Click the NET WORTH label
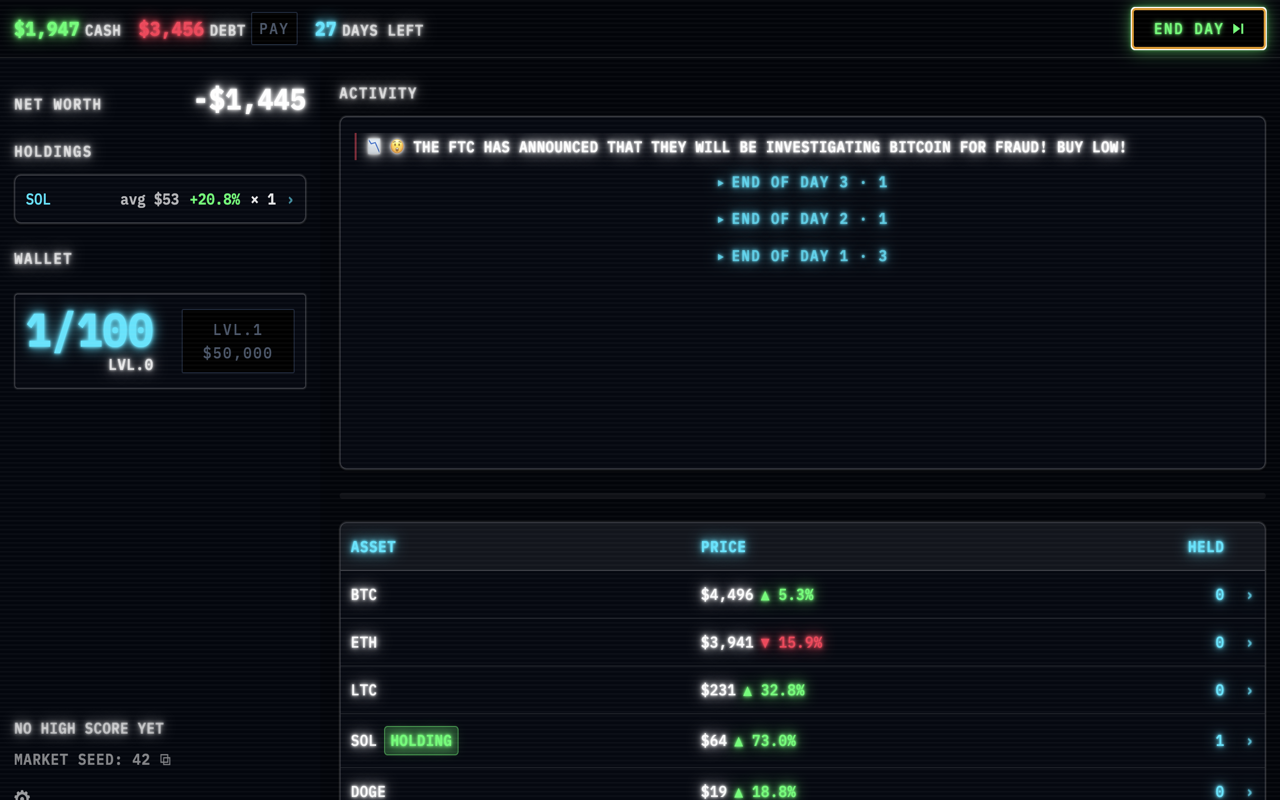This screenshot has height=800, width=1280. click(x=58, y=104)
